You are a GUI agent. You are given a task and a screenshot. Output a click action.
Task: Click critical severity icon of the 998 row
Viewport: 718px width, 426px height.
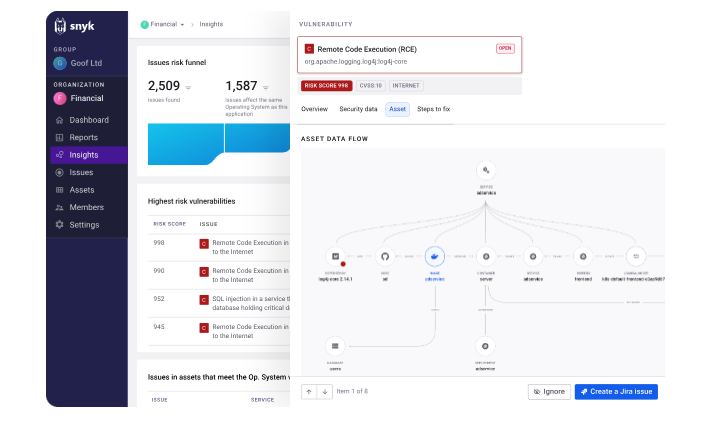[x=204, y=244]
